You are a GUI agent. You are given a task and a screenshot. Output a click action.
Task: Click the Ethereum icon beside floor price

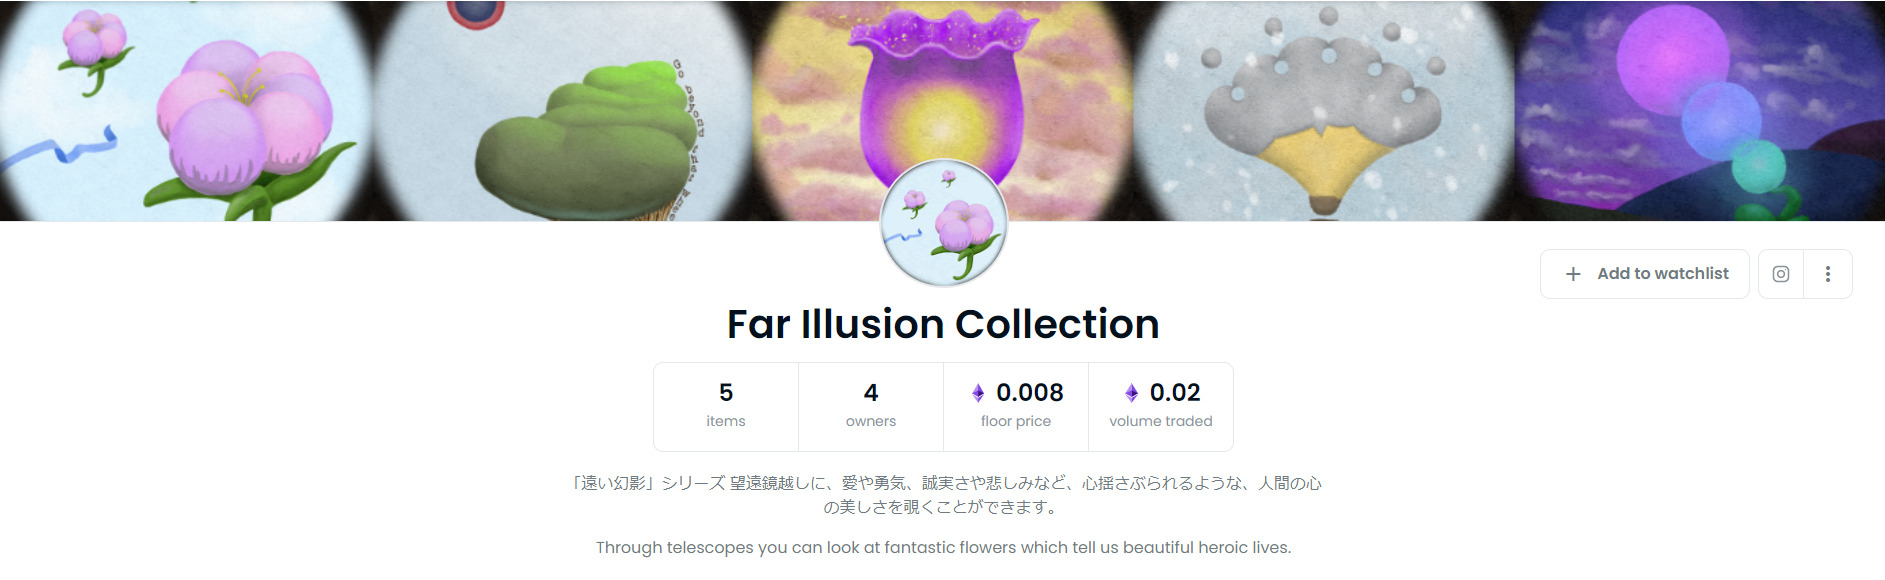pyautogui.click(x=978, y=393)
